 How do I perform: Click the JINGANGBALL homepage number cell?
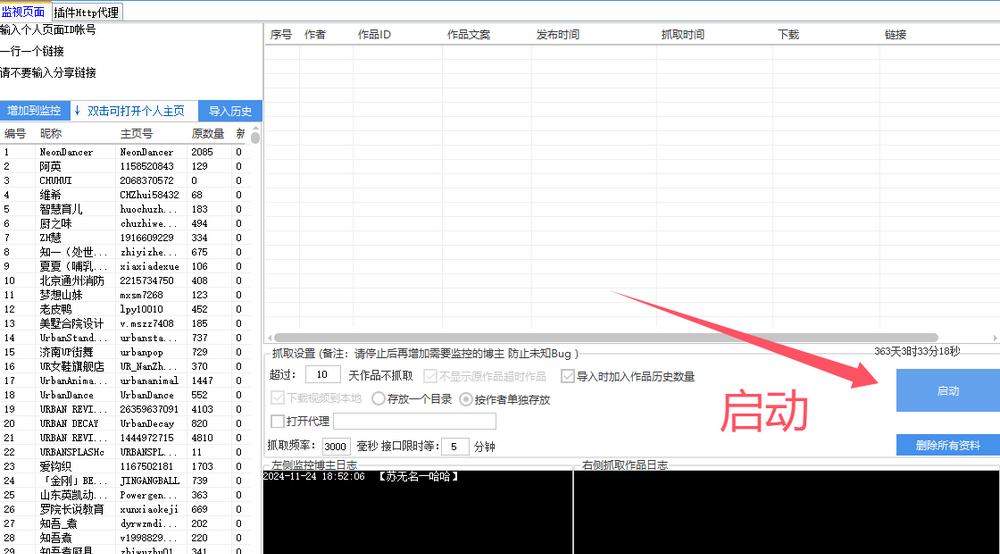point(149,481)
